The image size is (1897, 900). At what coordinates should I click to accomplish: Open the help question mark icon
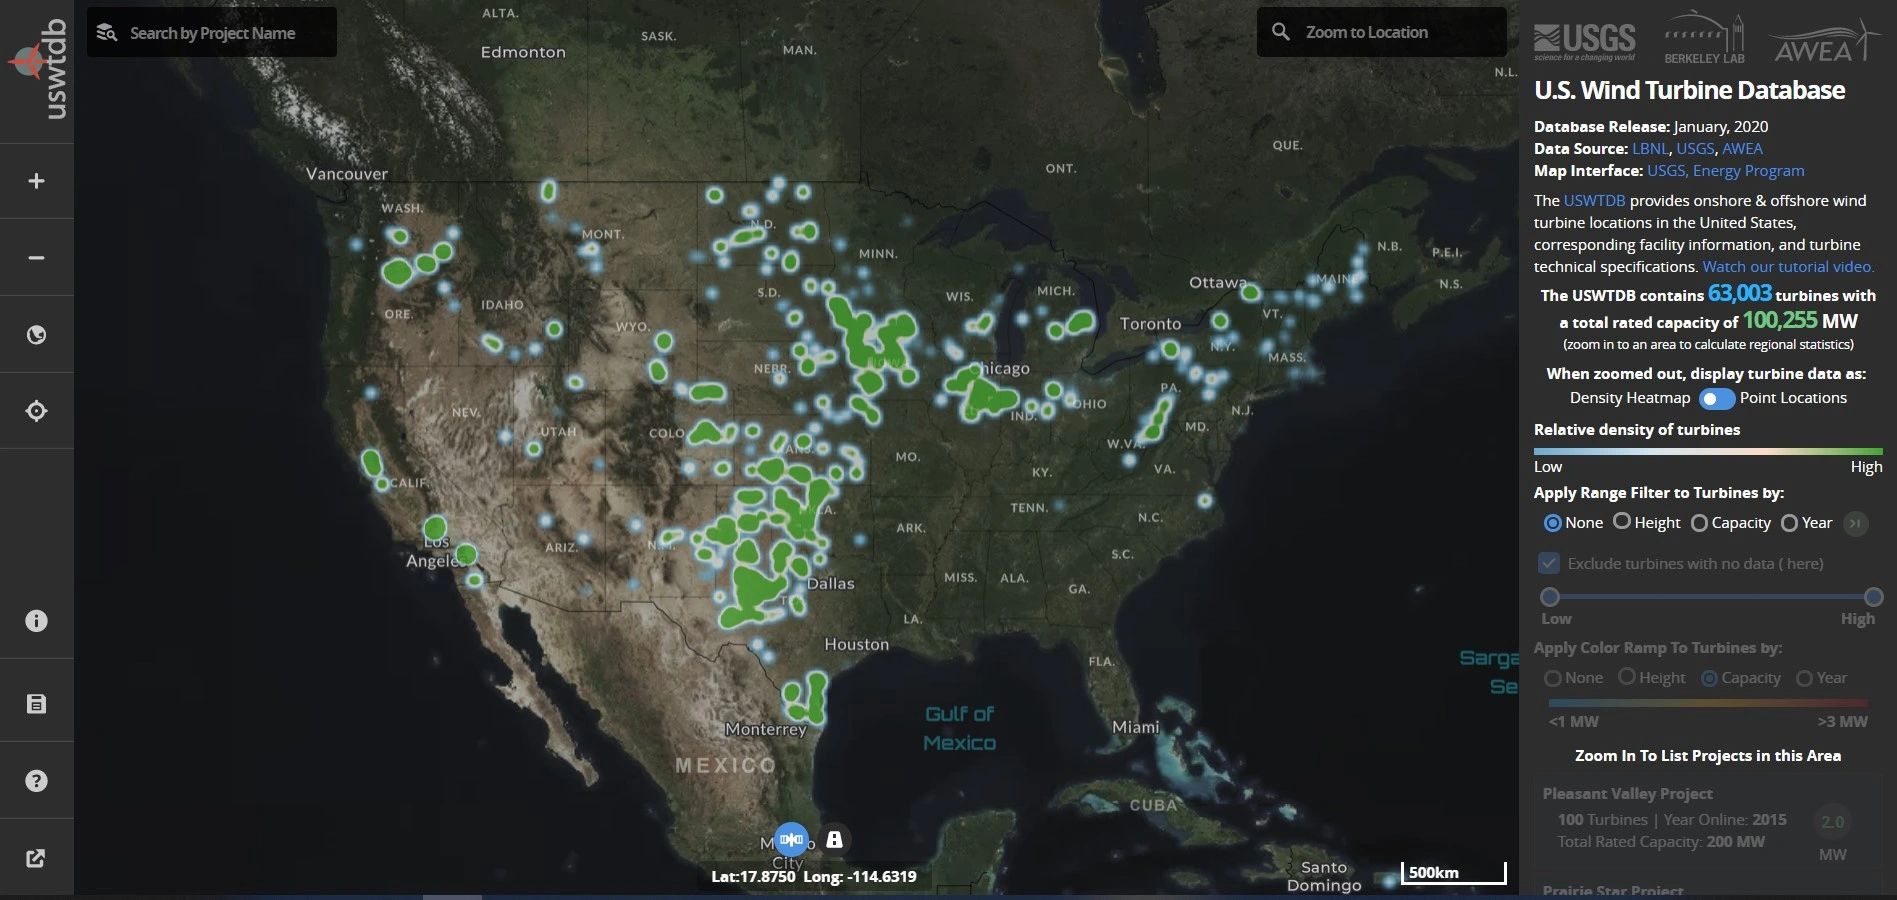(36, 781)
